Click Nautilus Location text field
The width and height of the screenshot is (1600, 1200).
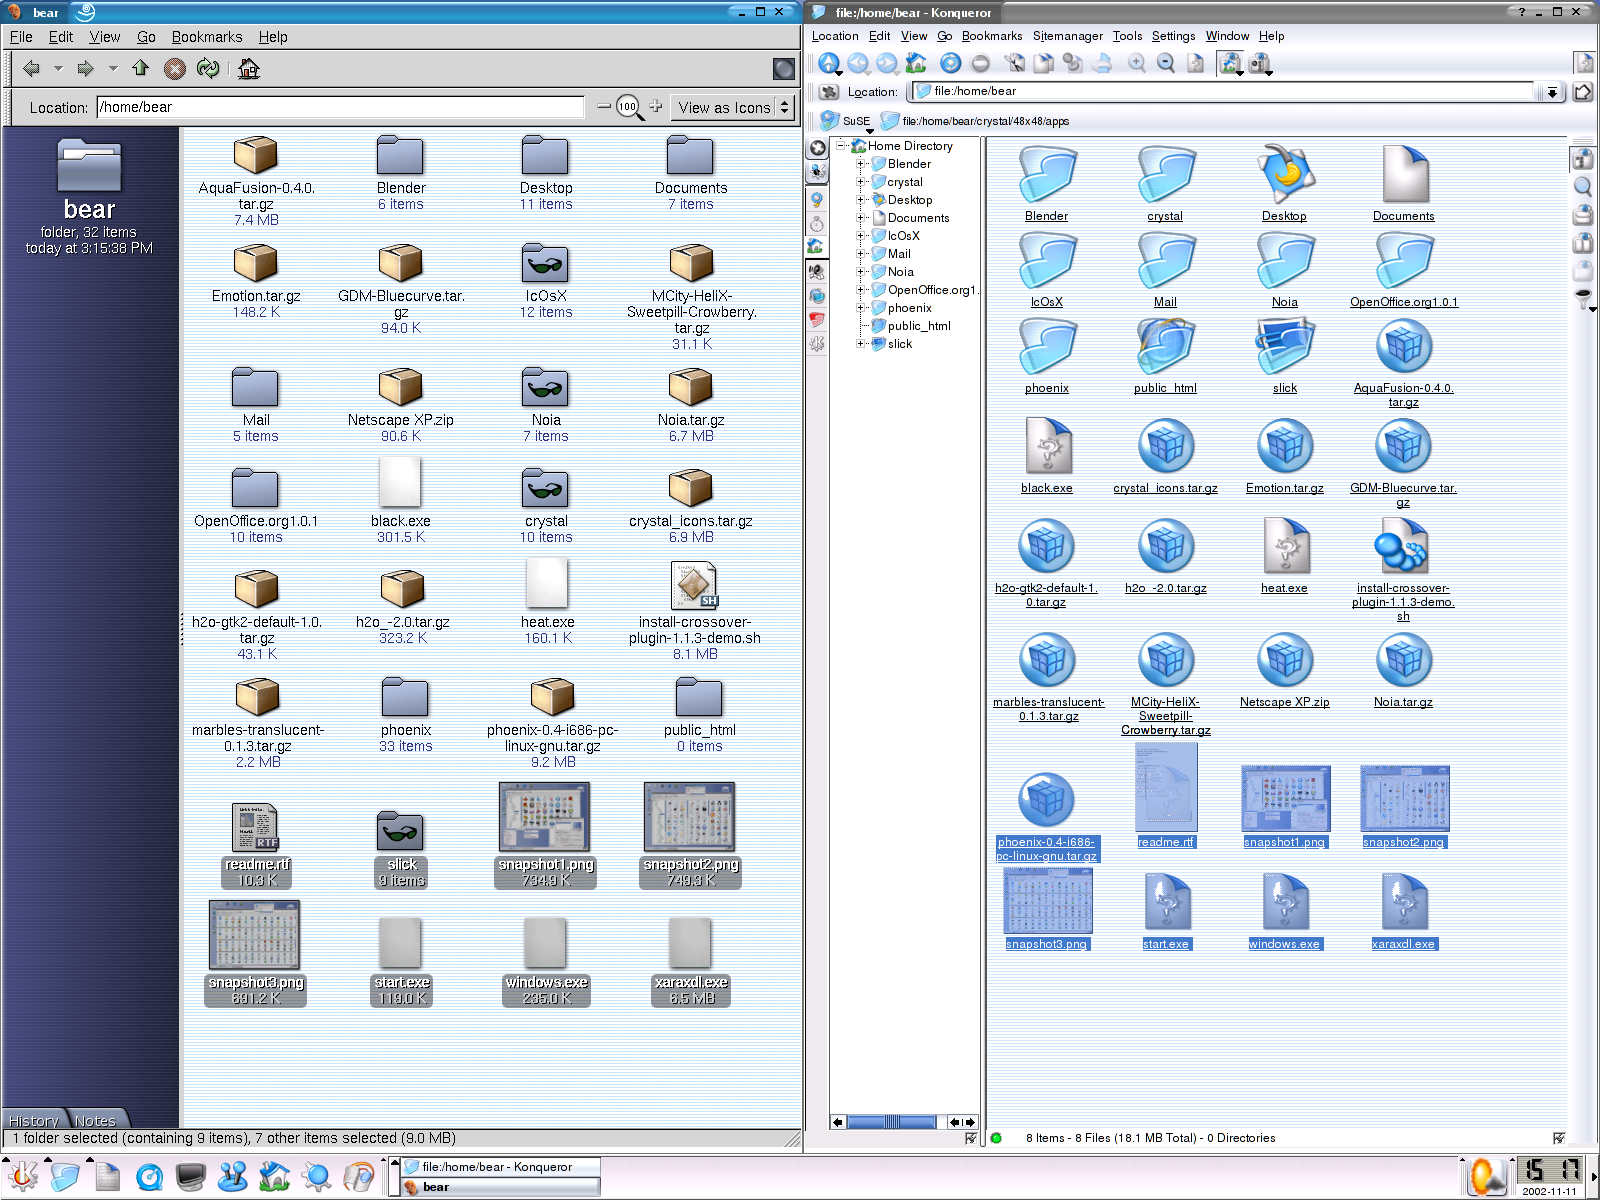tap(341, 107)
